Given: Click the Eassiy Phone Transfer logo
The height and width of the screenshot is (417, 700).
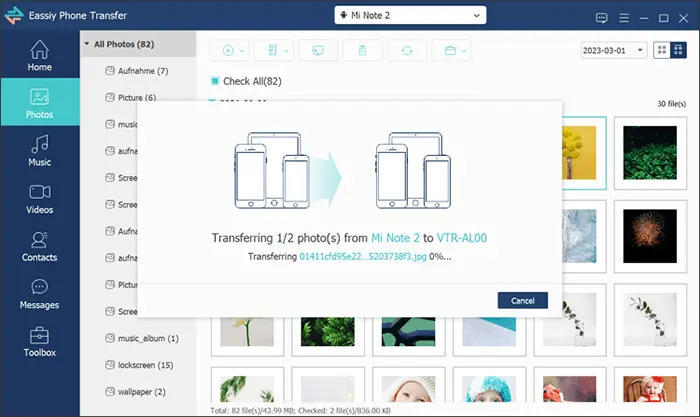Looking at the screenshot, I should tap(14, 15).
